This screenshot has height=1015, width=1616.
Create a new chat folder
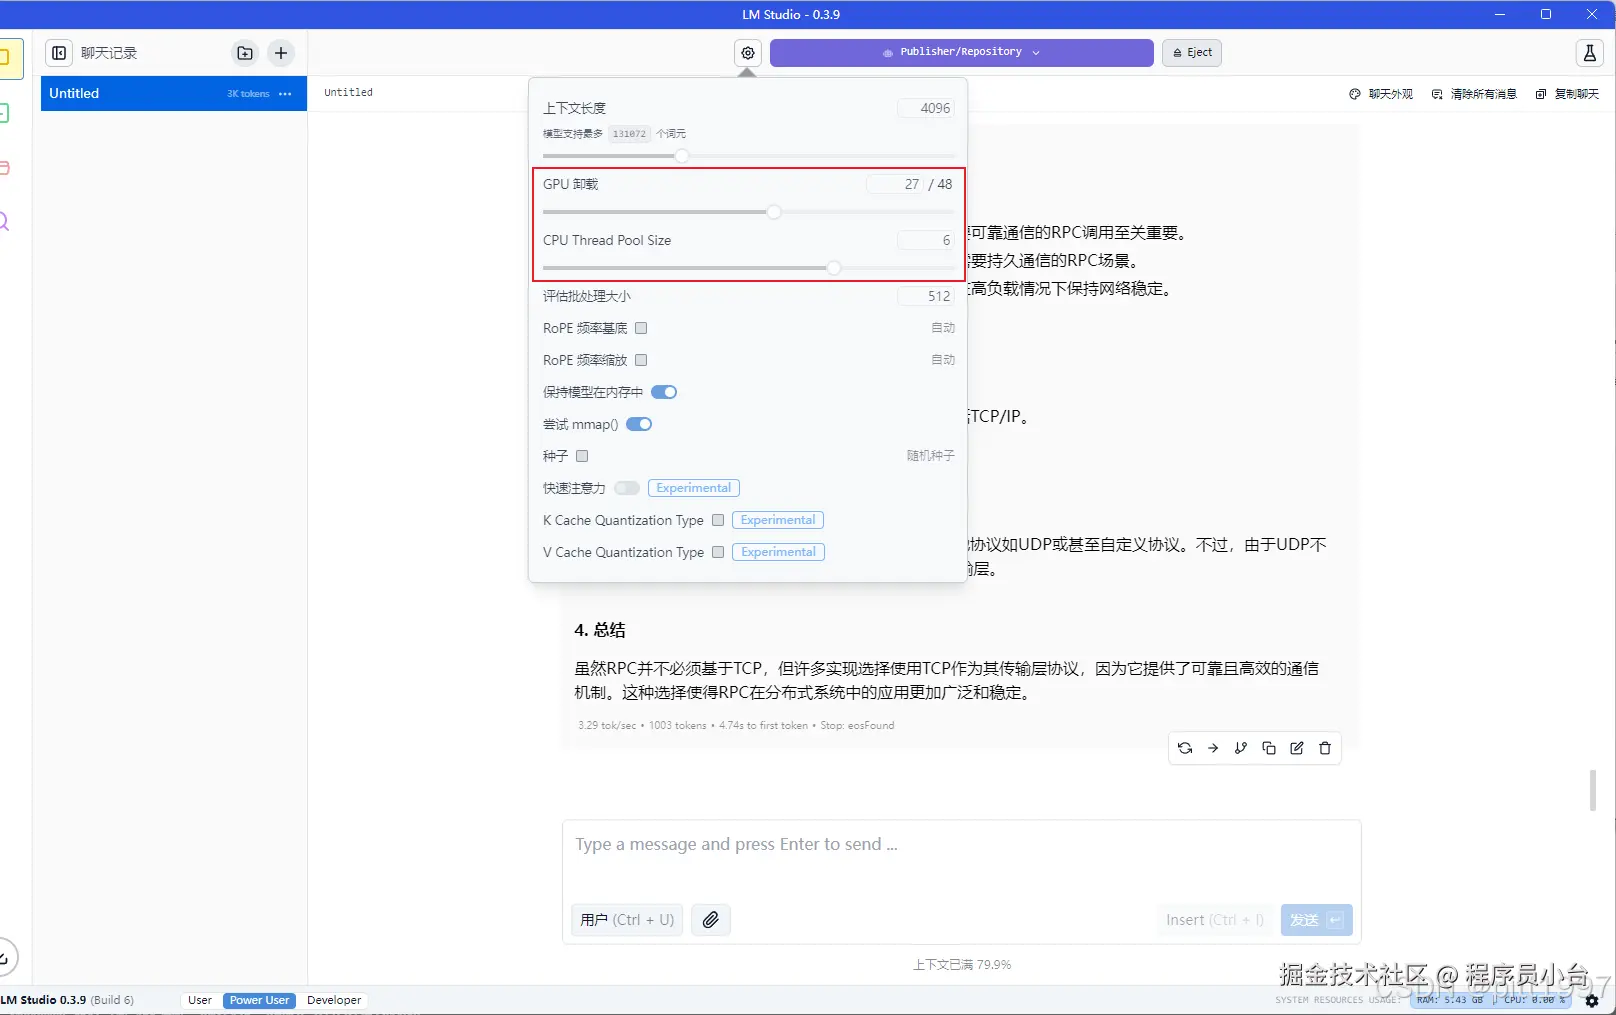tap(245, 53)
